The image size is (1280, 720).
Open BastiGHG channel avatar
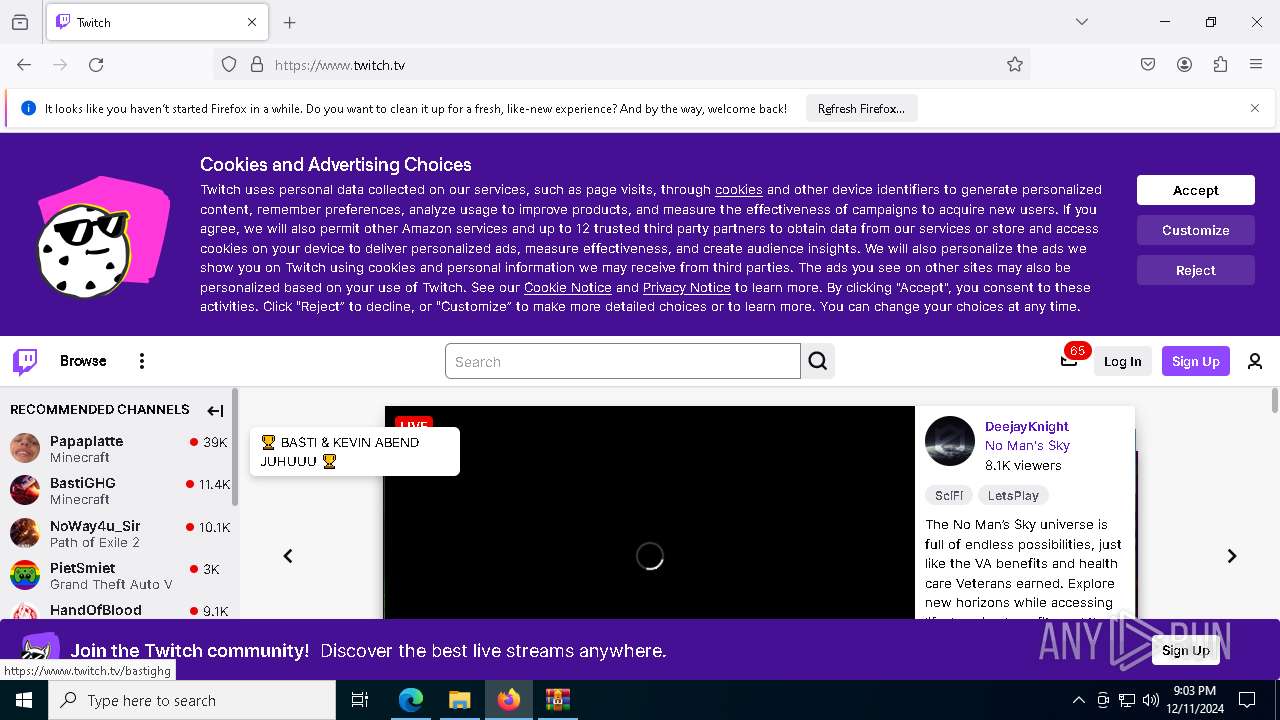point(25,490)
